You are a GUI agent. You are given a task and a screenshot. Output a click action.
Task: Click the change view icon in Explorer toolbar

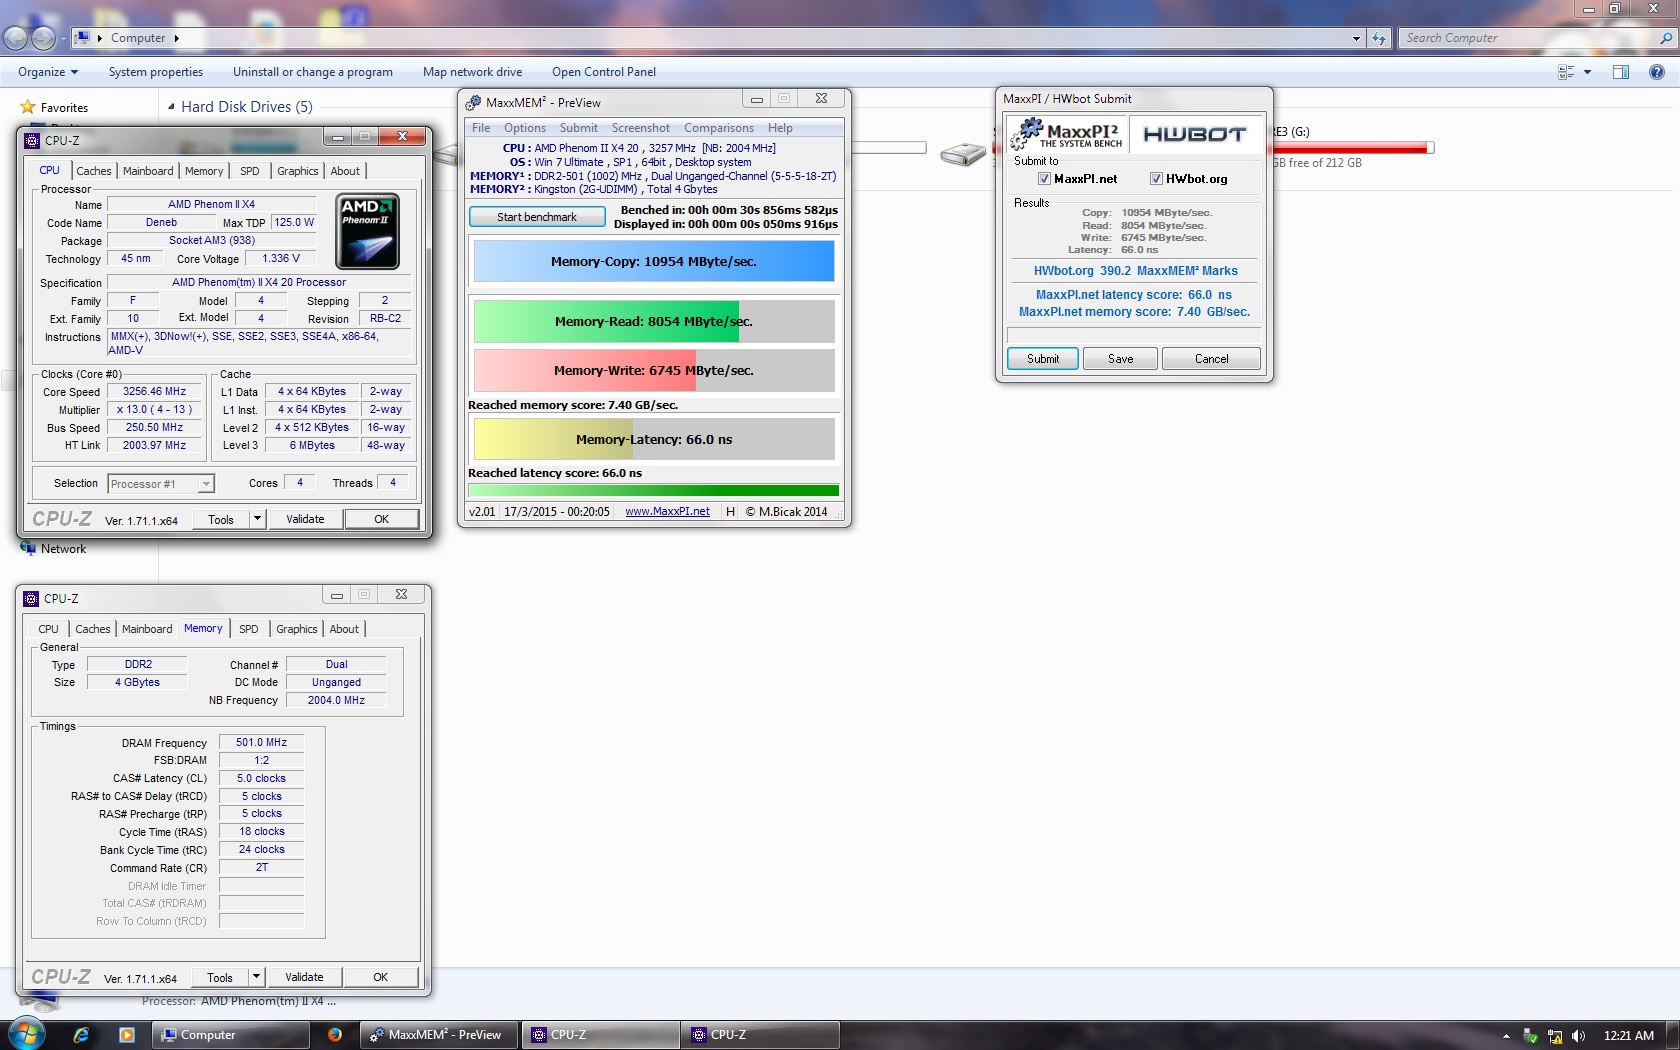tap(1566, 72)
